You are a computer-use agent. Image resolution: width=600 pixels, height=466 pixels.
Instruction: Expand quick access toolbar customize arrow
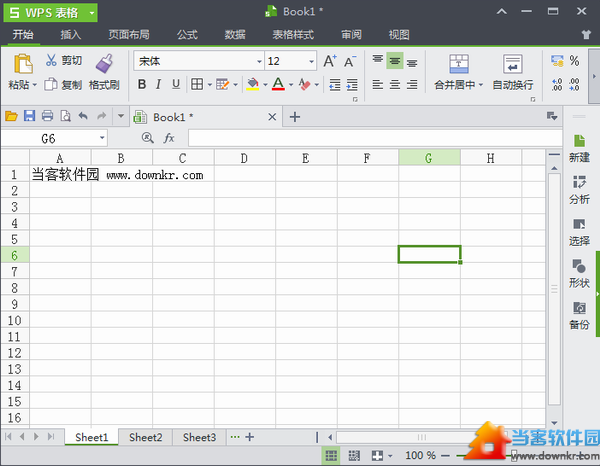121,116
